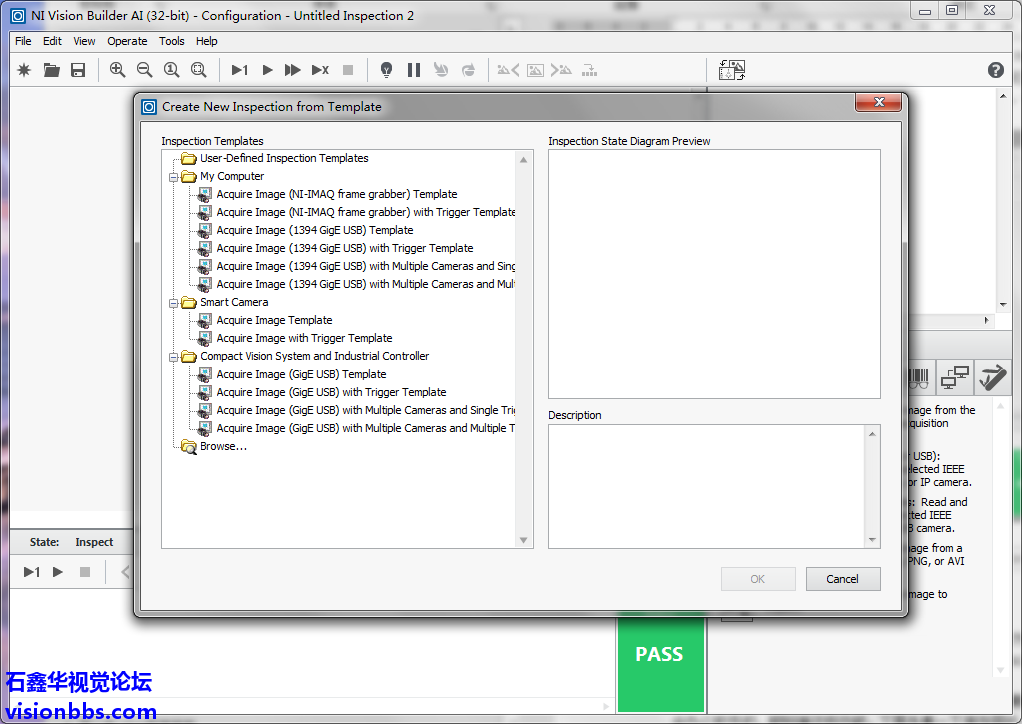Open the Tools menu
Viewport: 1022px width, 724px height.
click(172, 41)
